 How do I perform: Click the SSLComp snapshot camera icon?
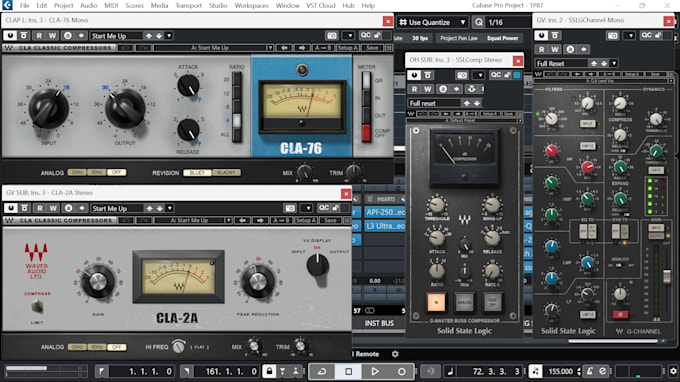pyautogui.click(x=462, y=75)
